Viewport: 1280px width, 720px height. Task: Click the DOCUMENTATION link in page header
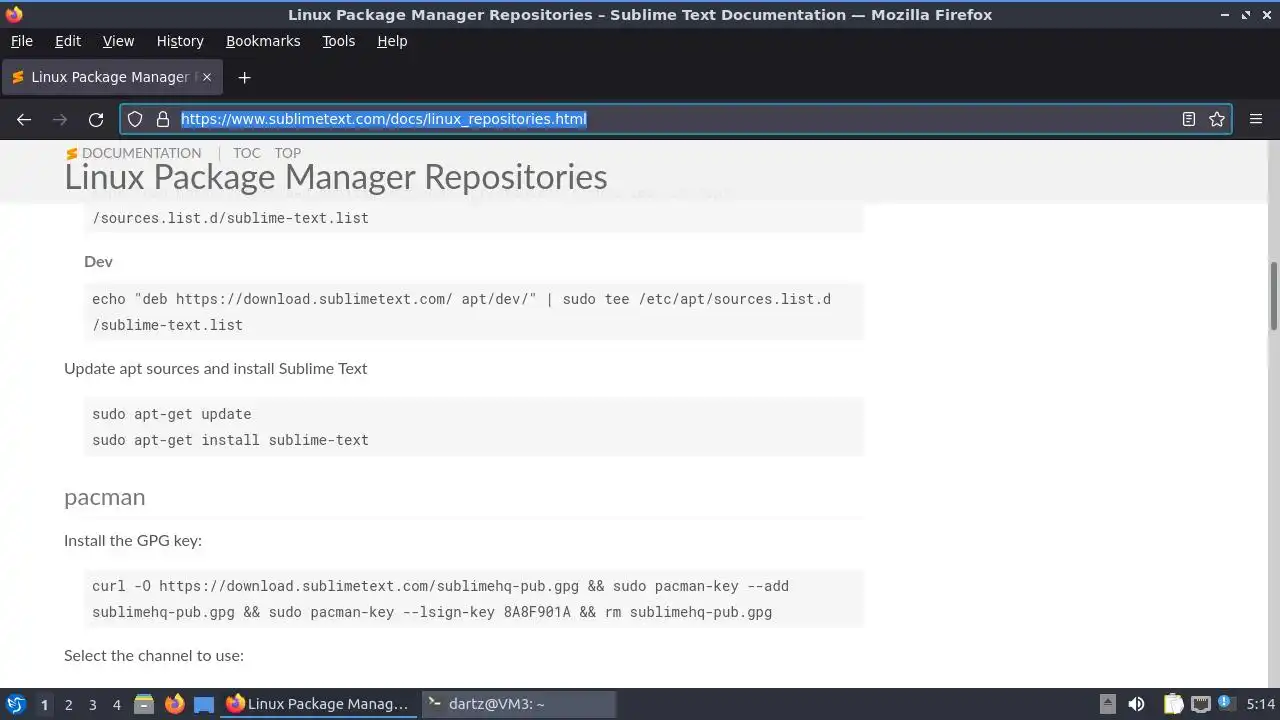[x=141, y=153]
